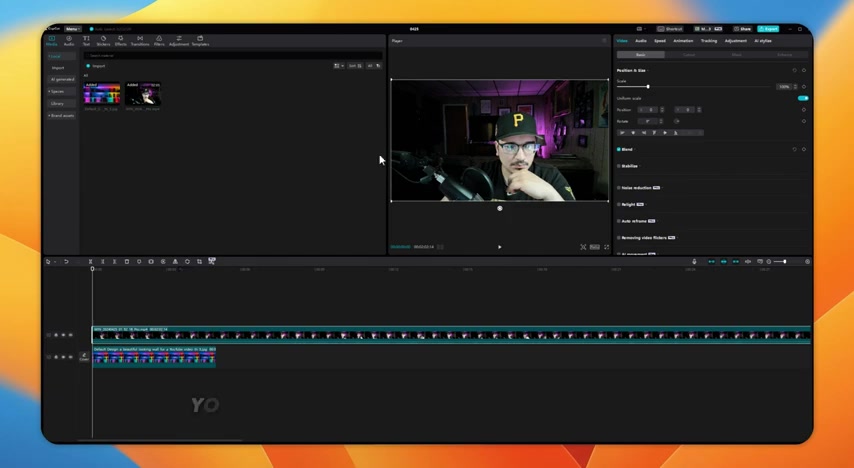Click the Player panel menu icon

[x=604, y=41]
